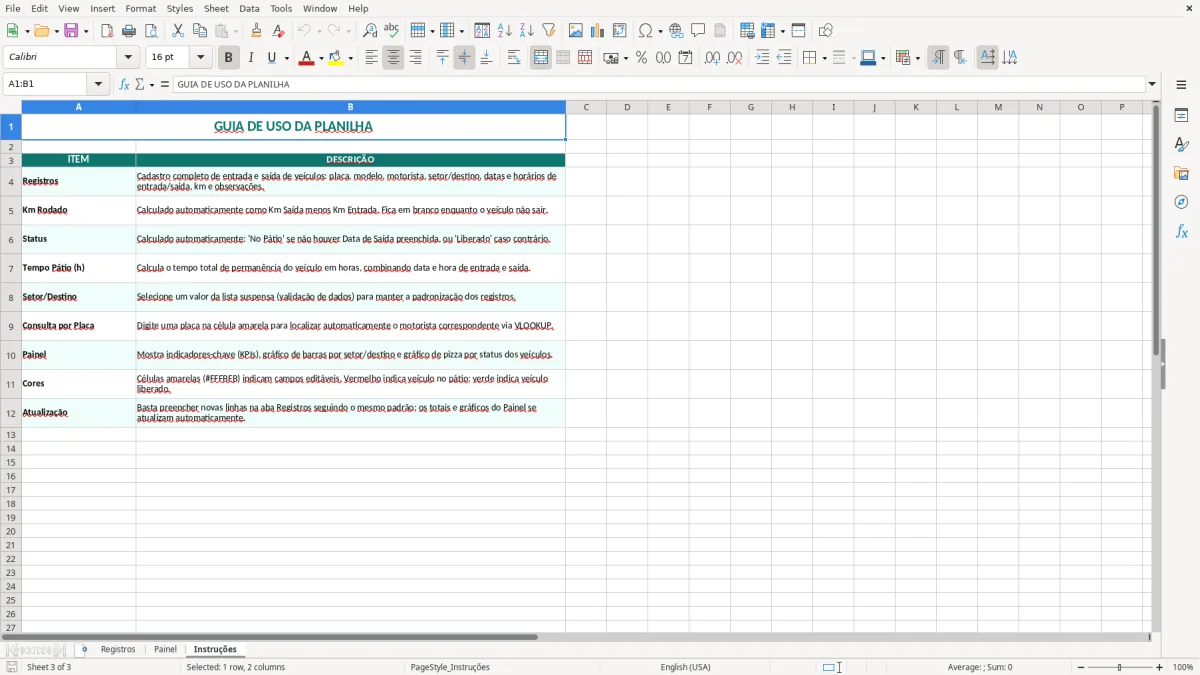Open Sidebar Functions fx panel
The image size is (1200, 675).
point(1181,231)
